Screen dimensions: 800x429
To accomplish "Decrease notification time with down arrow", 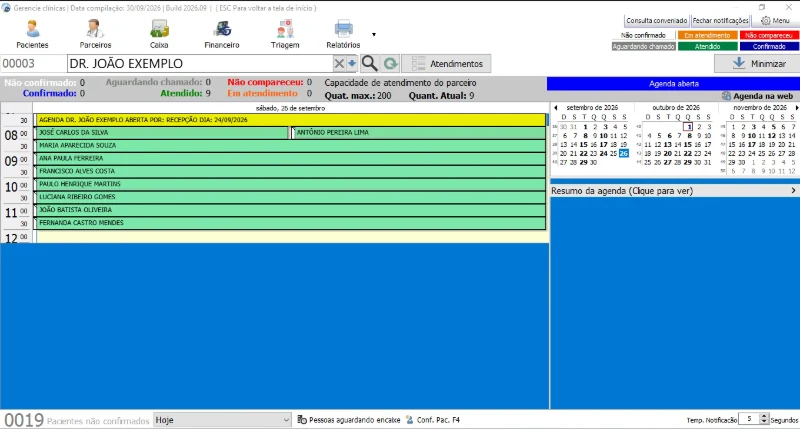I will point(764,422).
